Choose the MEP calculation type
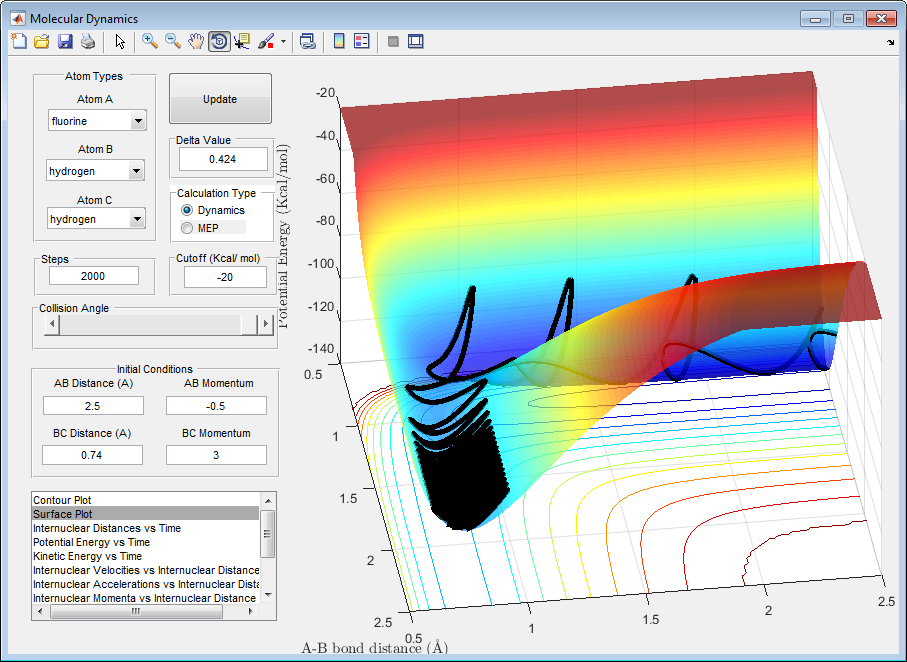The width and height of the screenshot is (907, 662). pos(187,228)
